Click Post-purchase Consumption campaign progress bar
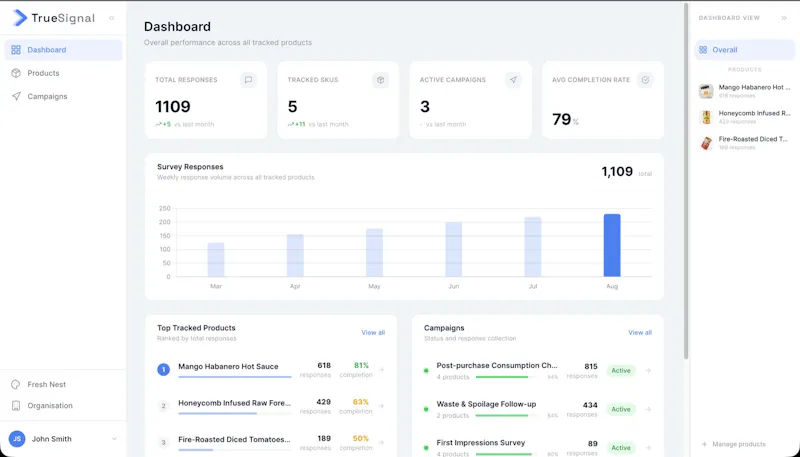The width and height of the screenshot is (800, 457). pos(506,377)
